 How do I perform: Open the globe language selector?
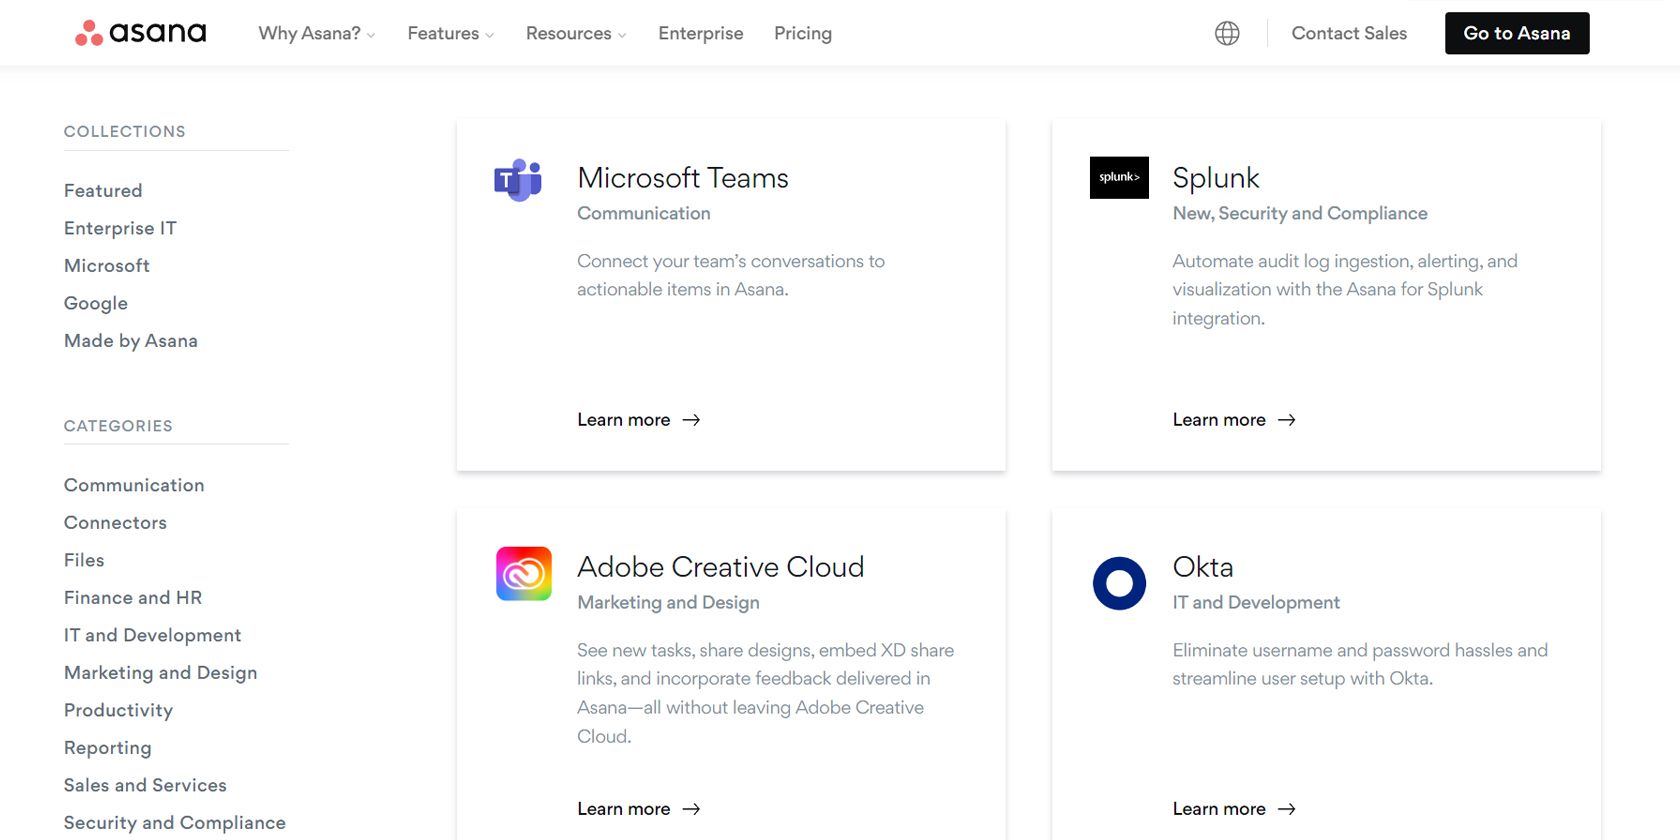(x=1227, y=33)
